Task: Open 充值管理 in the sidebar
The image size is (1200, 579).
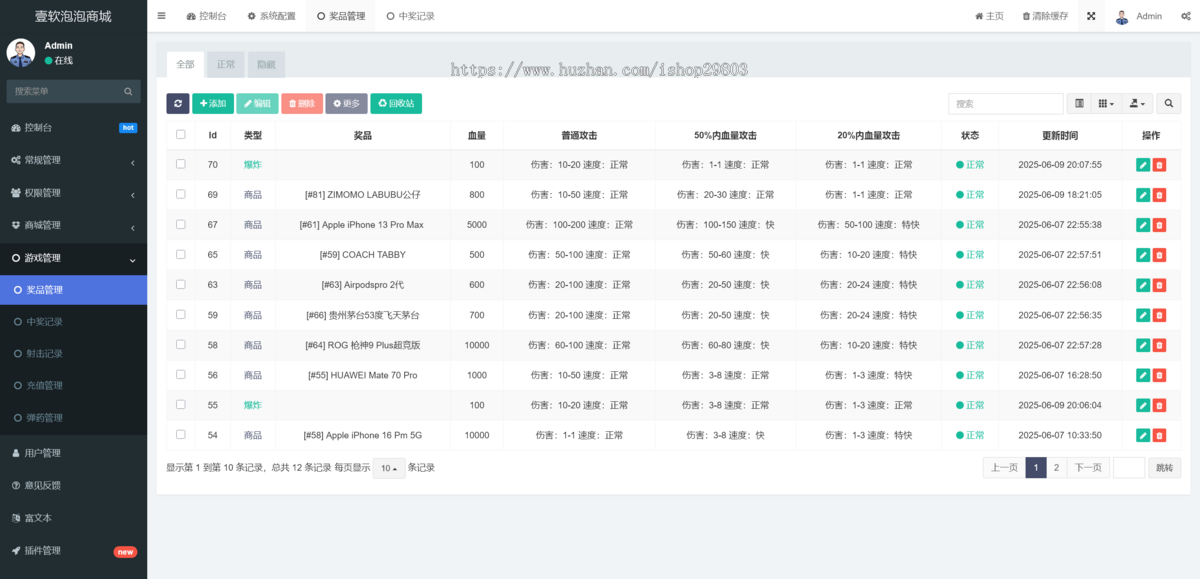Action: pos(73,385)
